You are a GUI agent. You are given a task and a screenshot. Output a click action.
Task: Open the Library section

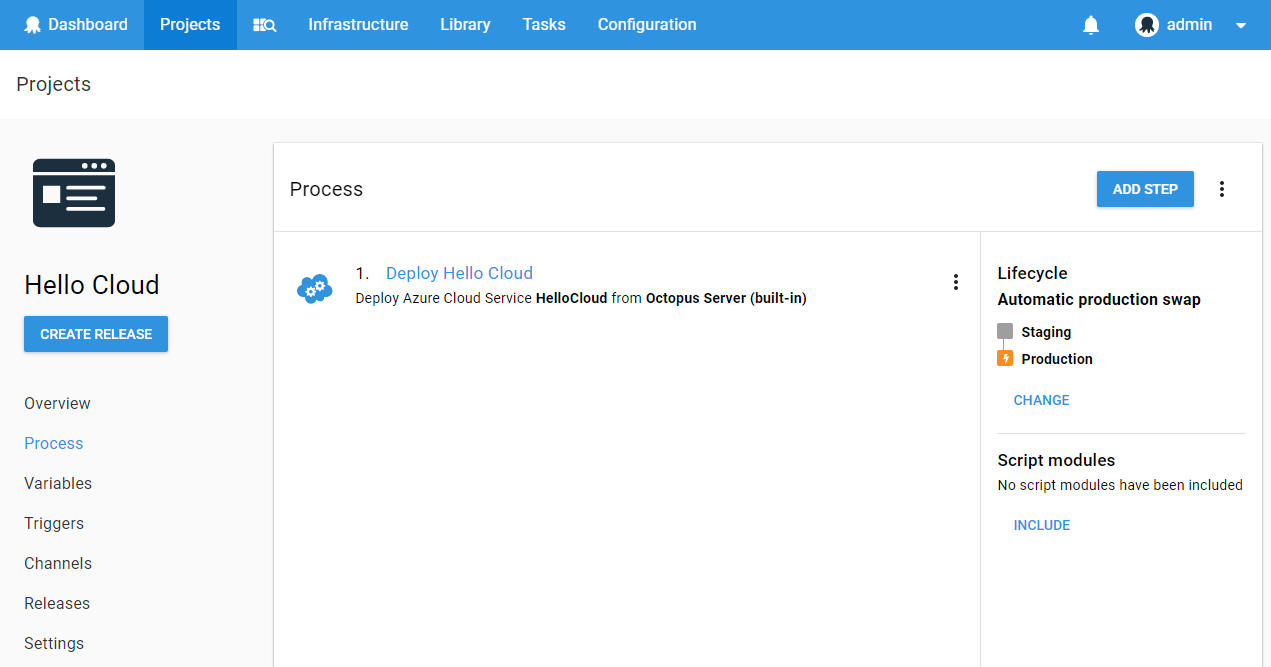[x=465, y=25]
